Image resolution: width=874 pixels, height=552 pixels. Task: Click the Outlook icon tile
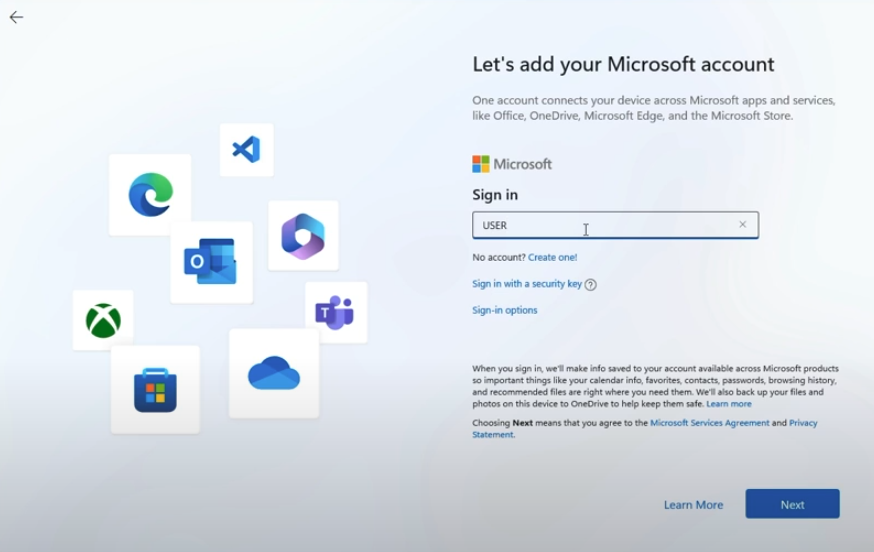(x=211, y=262)
